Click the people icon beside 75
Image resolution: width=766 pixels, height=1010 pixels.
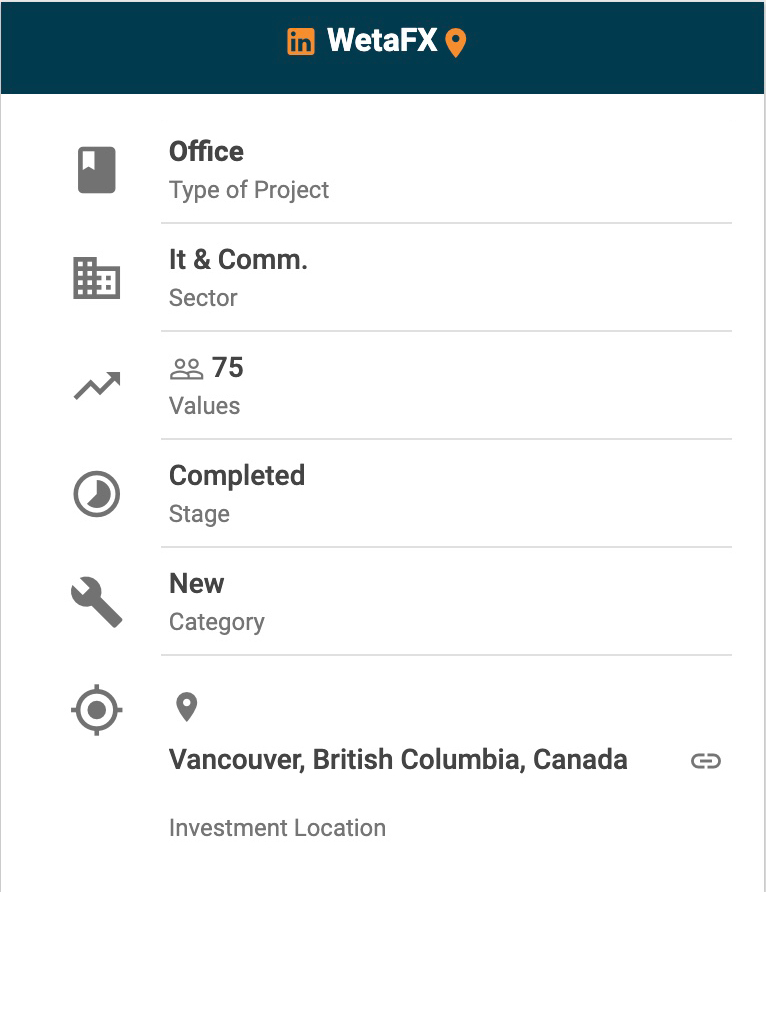(x=186, y=369)
